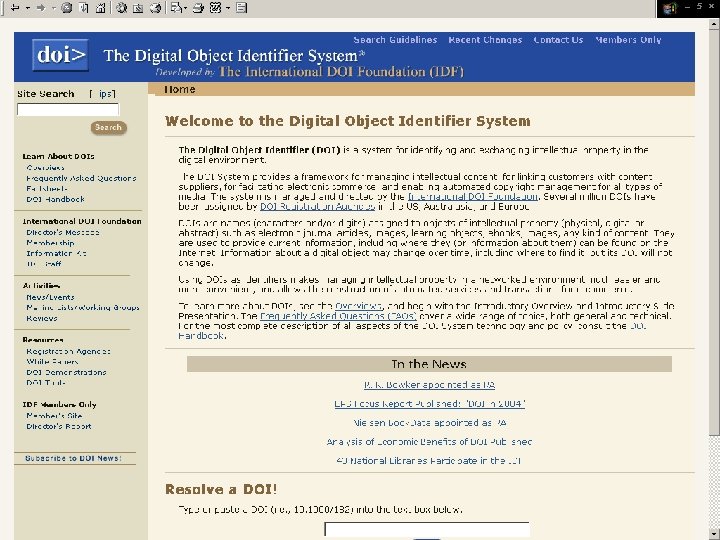This screenshot has height=540, width=720.
Task: Open Membership sidebar link
Action: (x=50, y=243)
